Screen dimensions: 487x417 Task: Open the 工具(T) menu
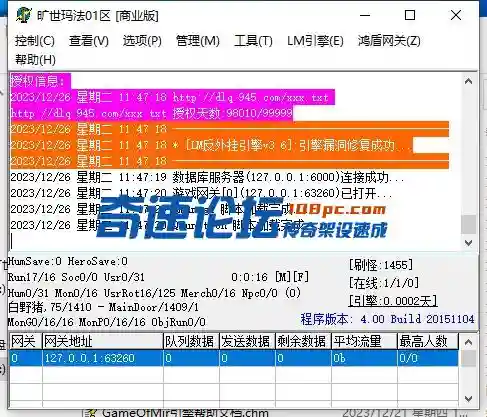click(x=253, y=41)
